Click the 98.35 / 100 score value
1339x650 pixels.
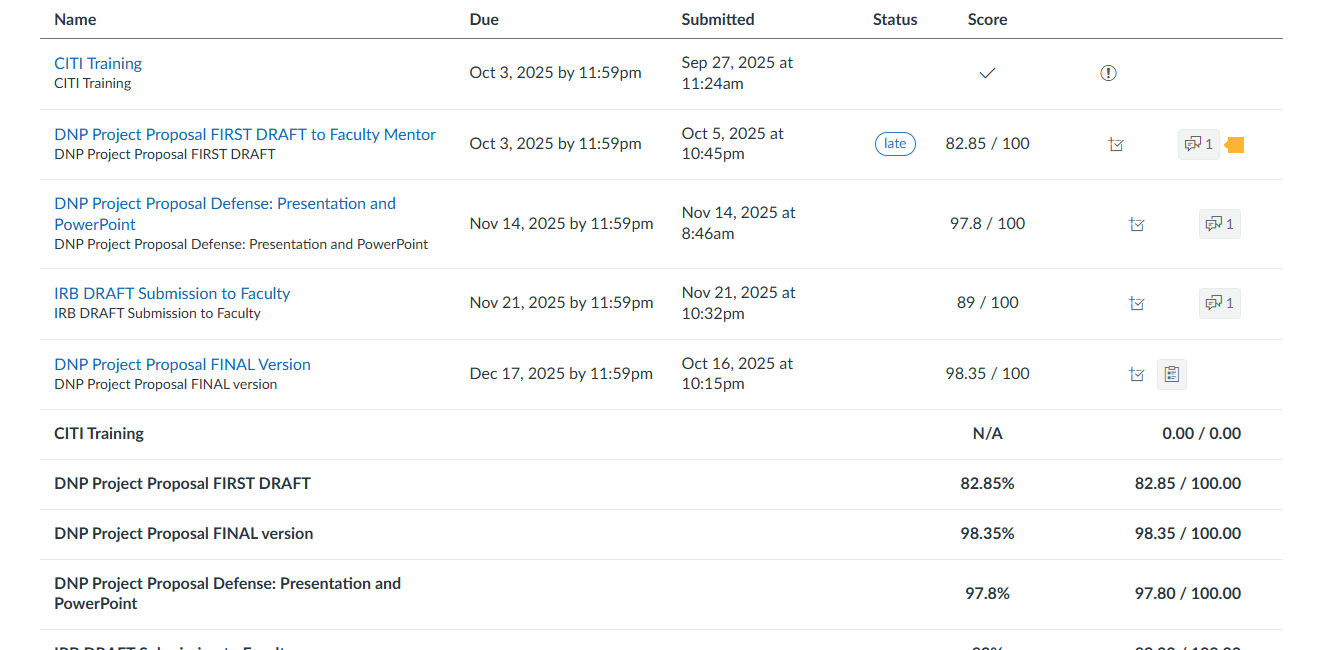[987, 374]
